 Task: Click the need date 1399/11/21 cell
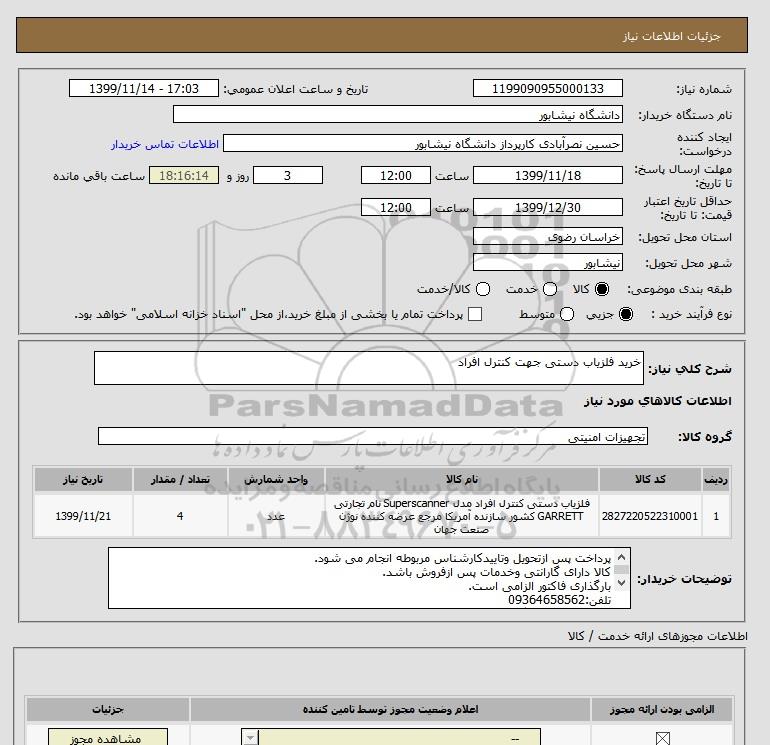(83, 516)
